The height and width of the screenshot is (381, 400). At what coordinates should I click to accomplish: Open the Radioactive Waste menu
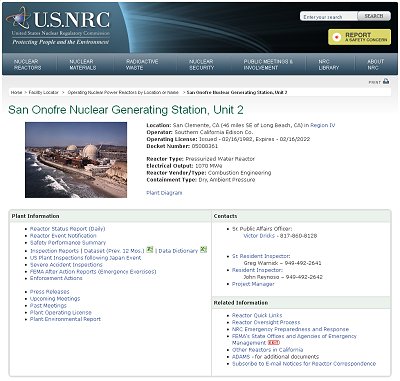tap(142, 65)
